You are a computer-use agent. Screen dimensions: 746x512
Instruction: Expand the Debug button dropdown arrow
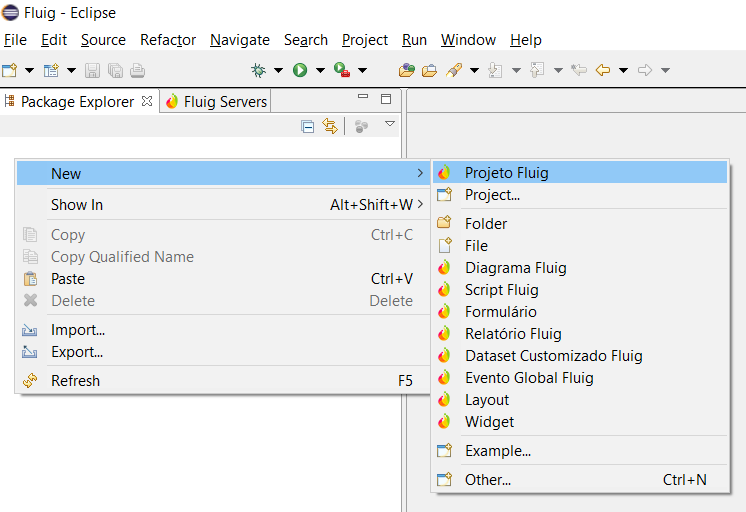click(x=277, y=70)
